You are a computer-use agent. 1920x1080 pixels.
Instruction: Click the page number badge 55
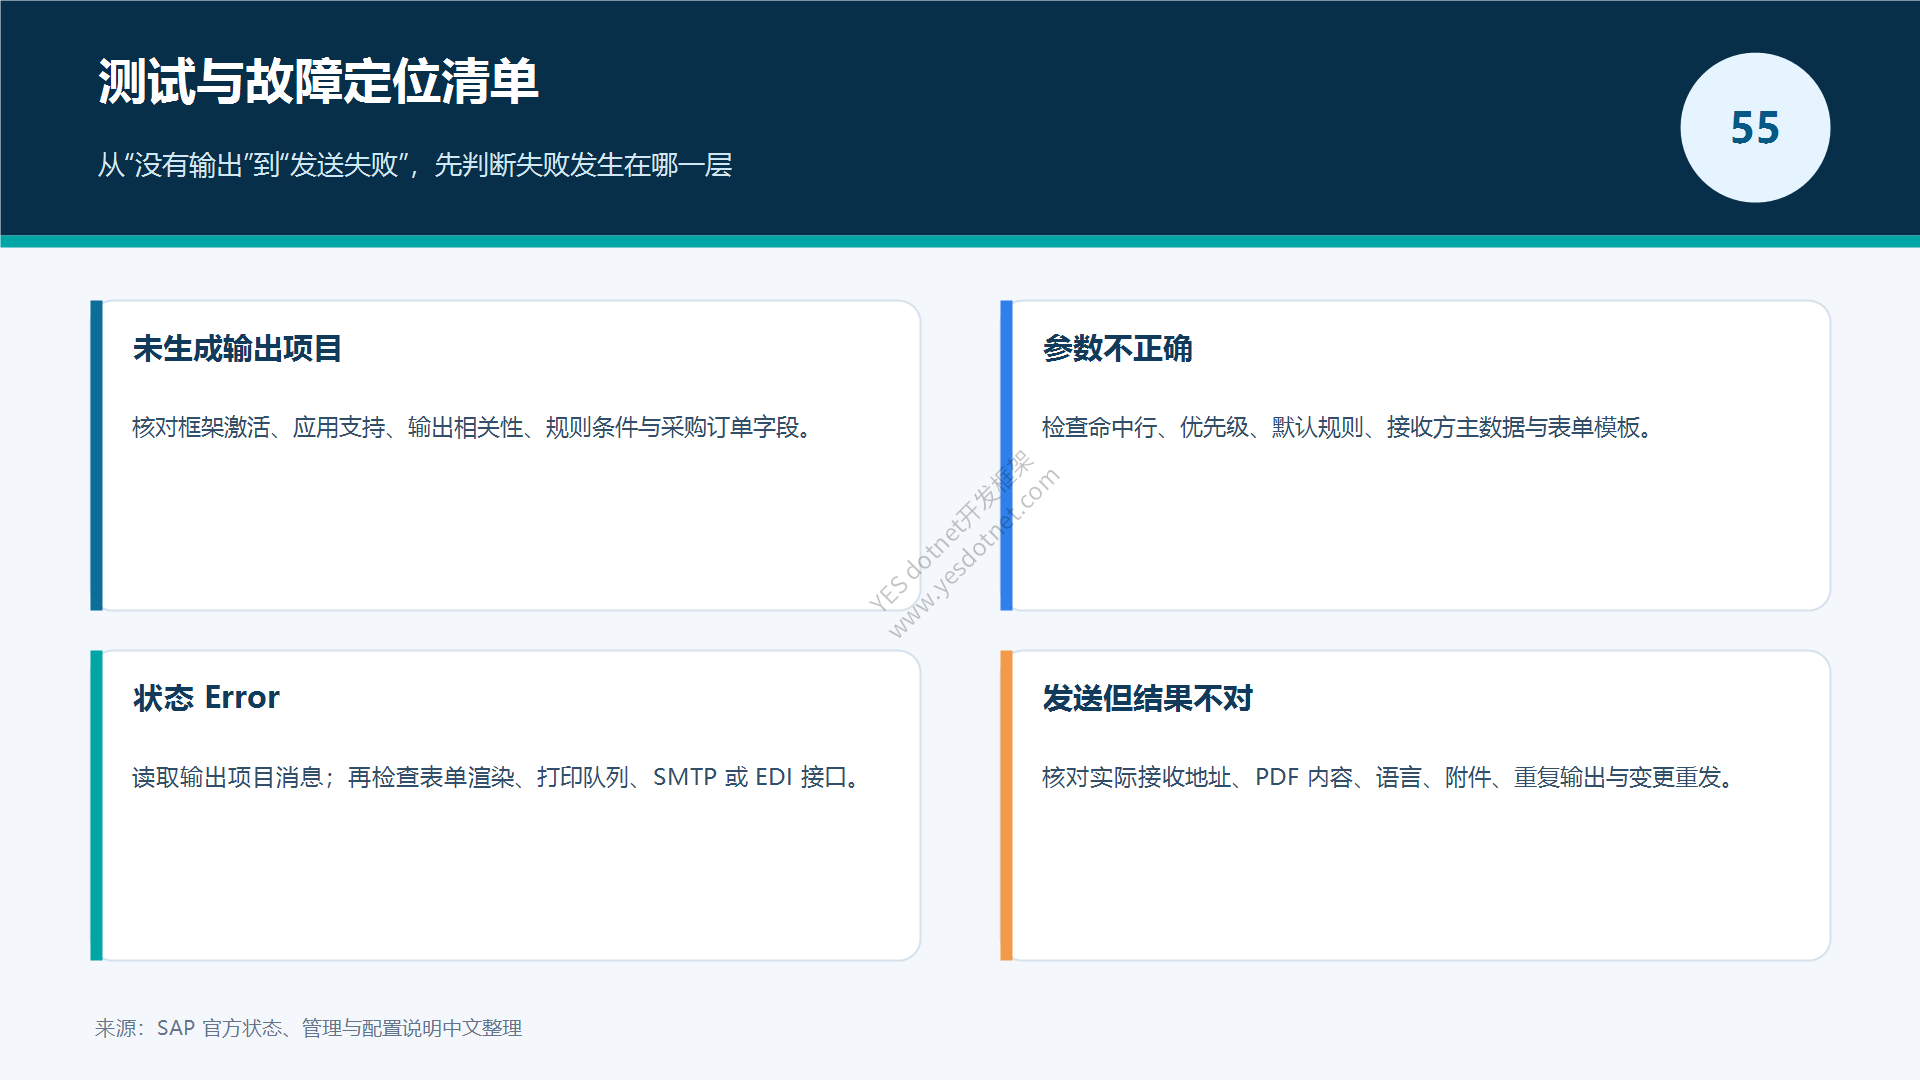pos(1755,128)
